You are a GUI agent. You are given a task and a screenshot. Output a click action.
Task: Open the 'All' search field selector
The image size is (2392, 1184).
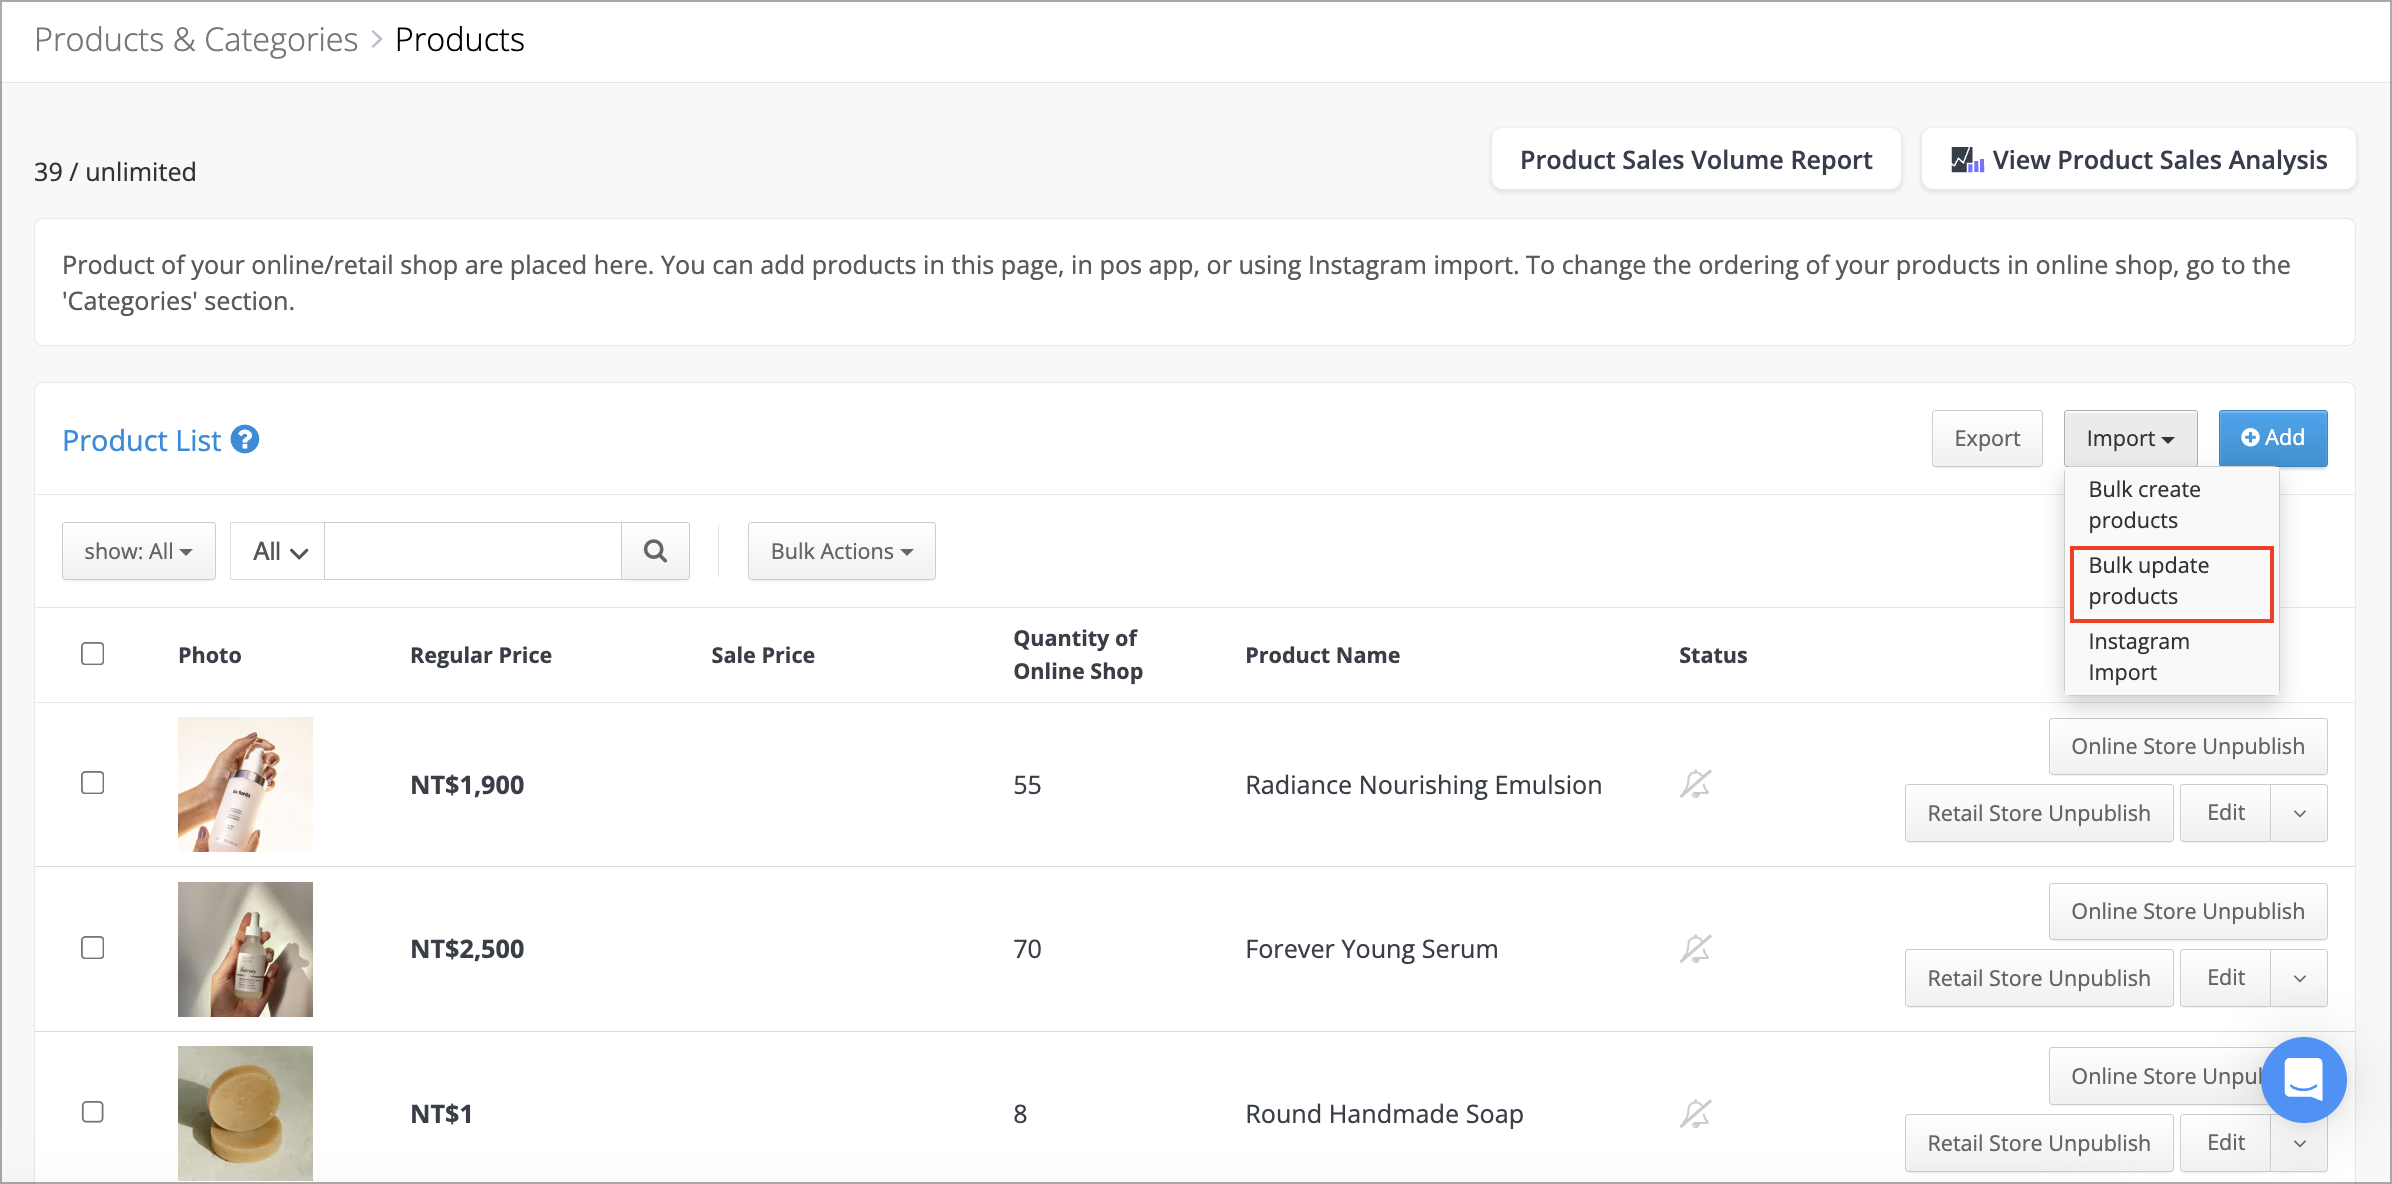[x=278, y=551]
